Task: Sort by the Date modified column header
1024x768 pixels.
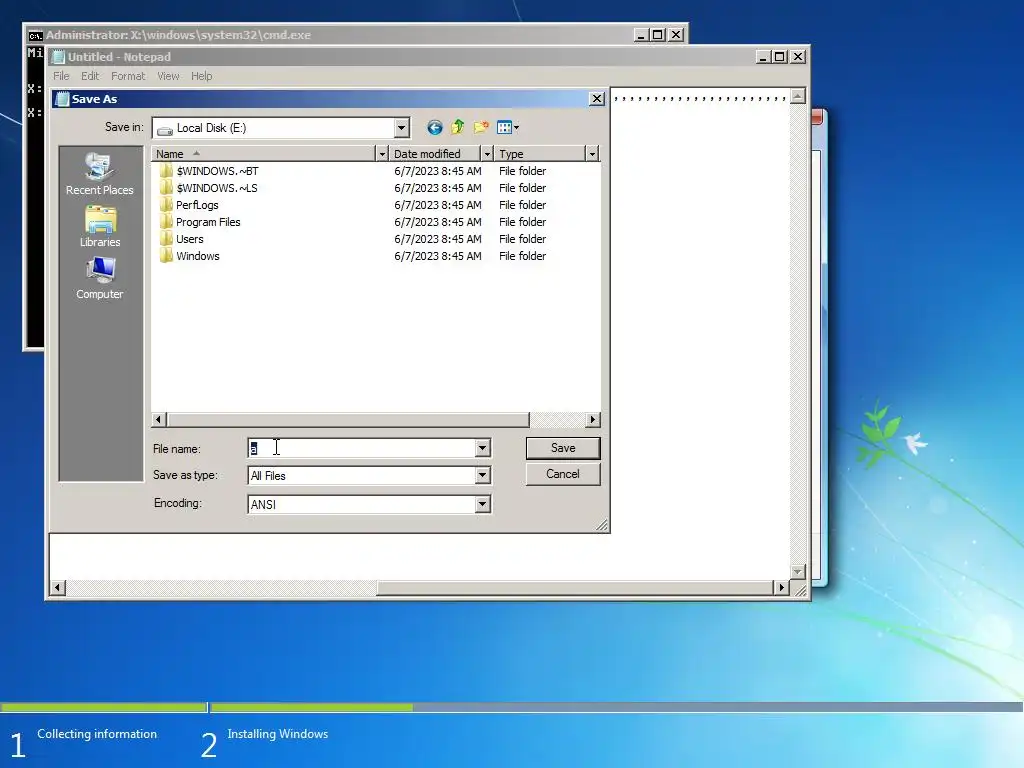Action: (435, 154)
